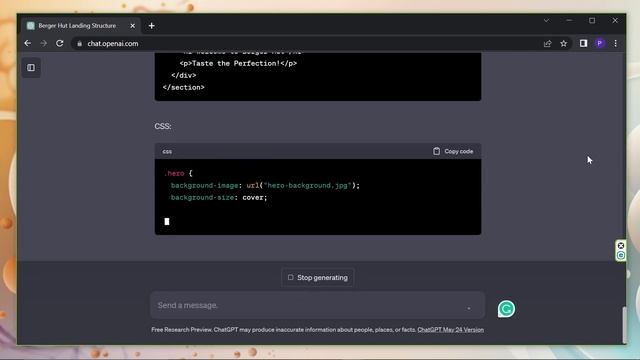Go back with the browser back arrow
Viewport: 640px width, 360px height.
[28, 43]
